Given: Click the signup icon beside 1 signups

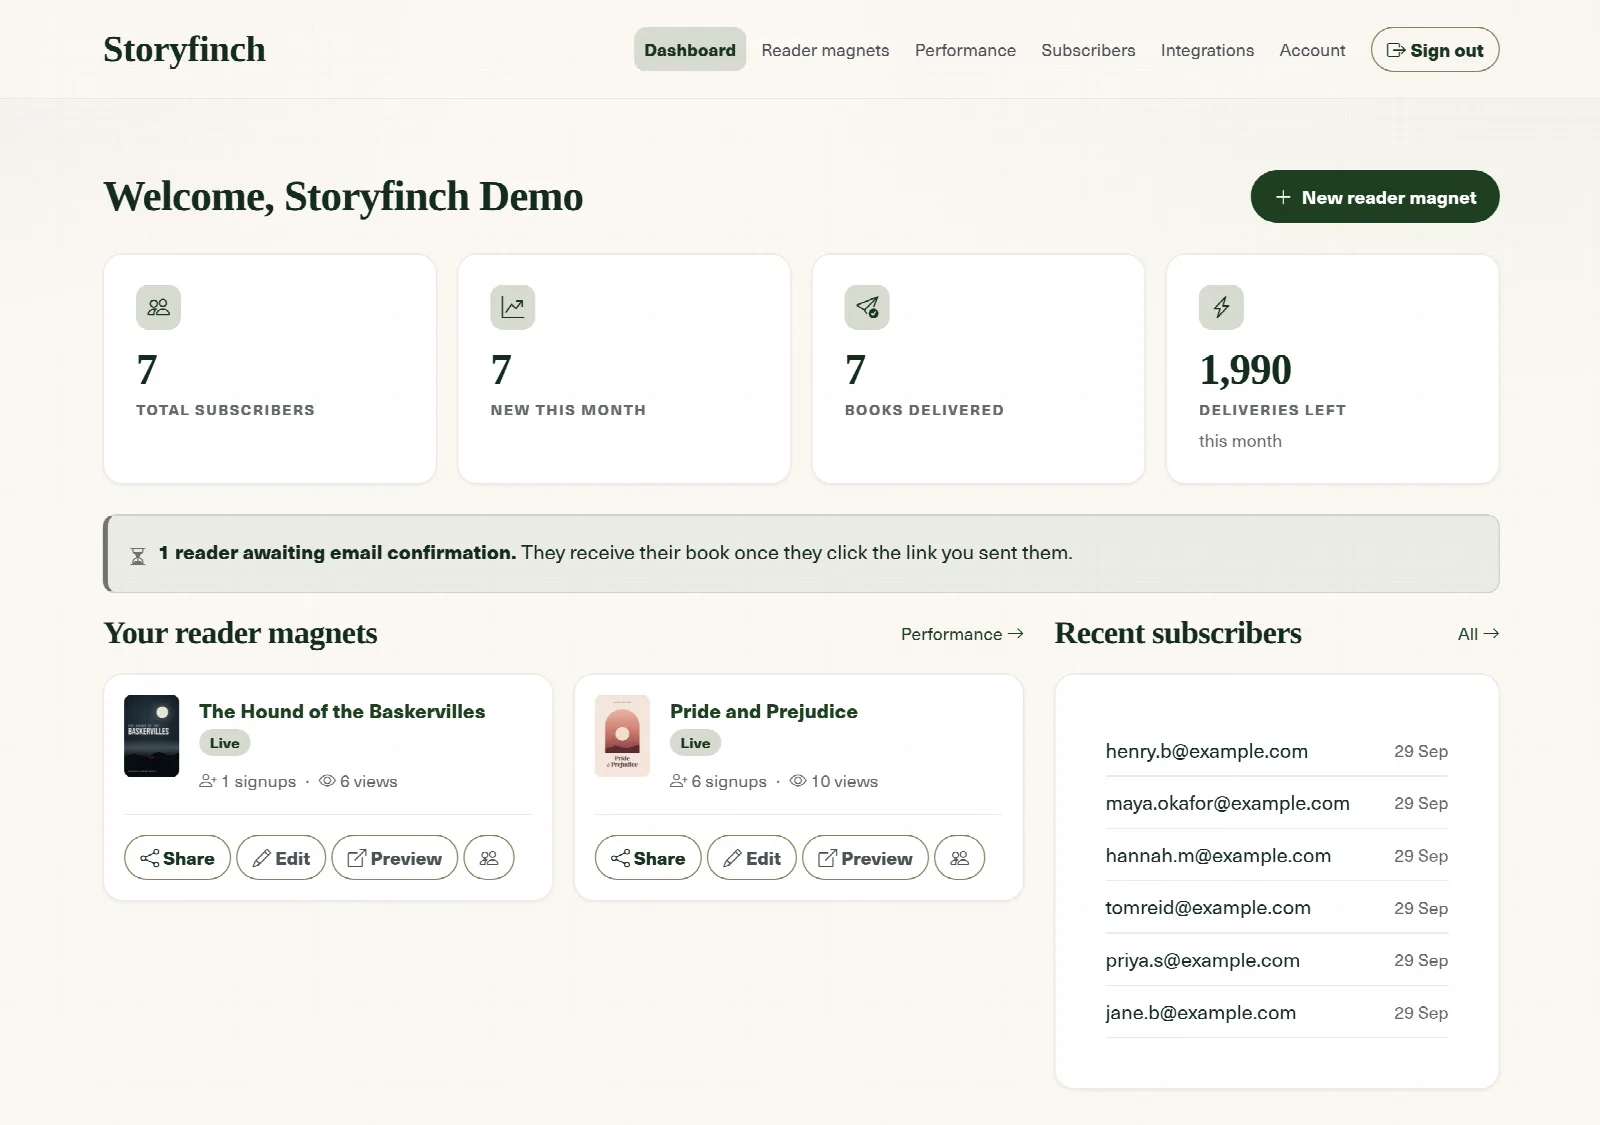Looking at the screenshot, I should [x=208, y=781].
